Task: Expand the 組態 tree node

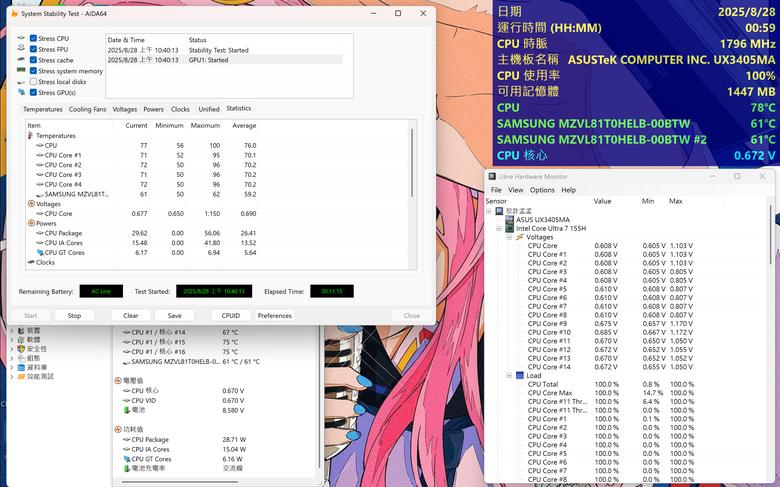Action: tap(12, 358)
